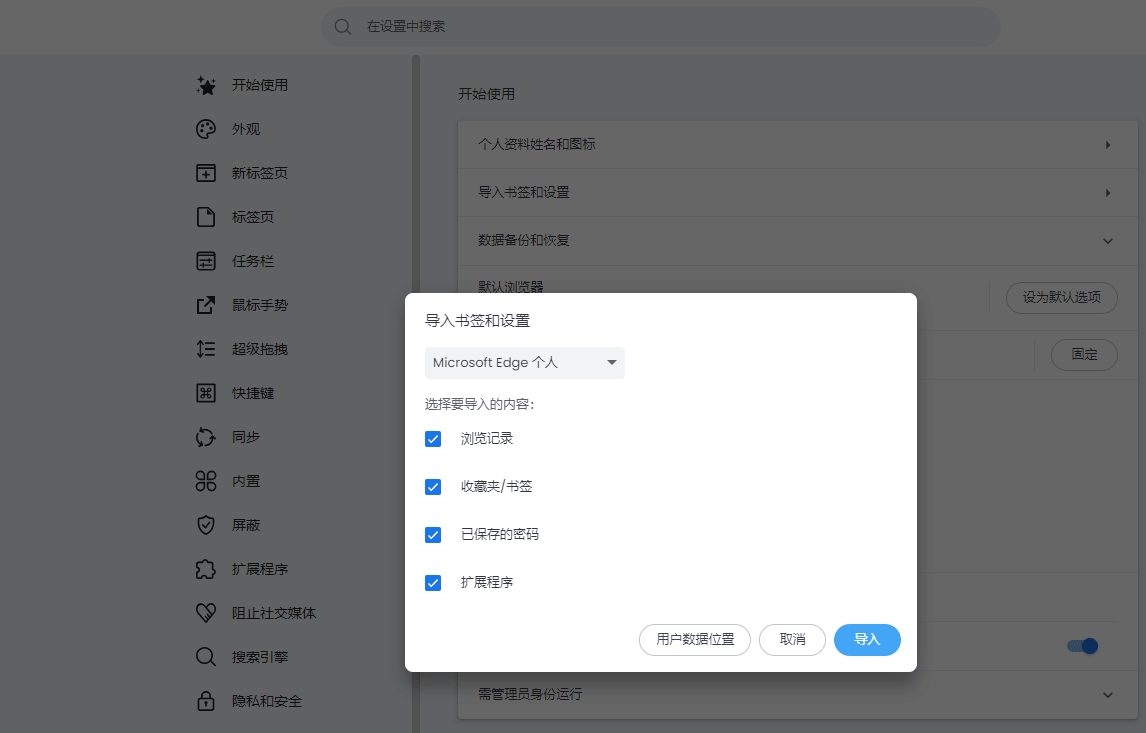
Task: Open the Microsoft Edge 个人 source dropdown
Action: [x=525, y=363]
